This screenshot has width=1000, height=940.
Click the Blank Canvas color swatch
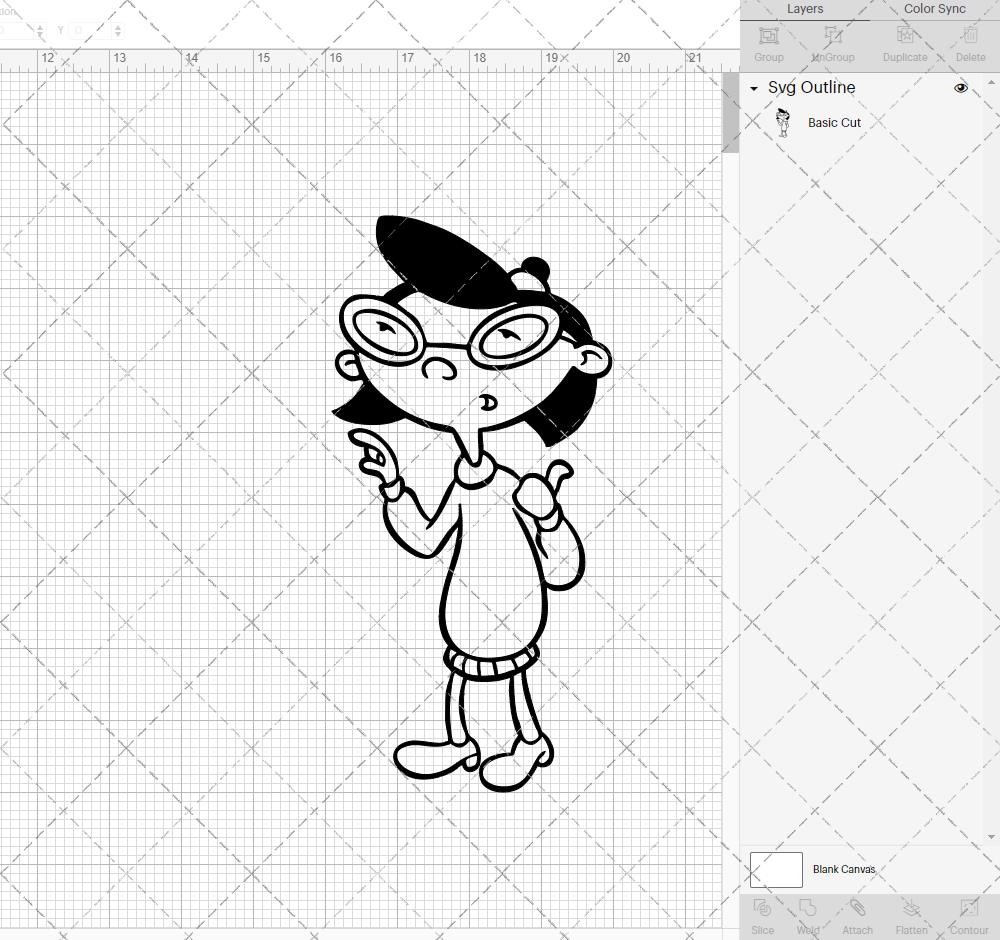coord(776,869)
